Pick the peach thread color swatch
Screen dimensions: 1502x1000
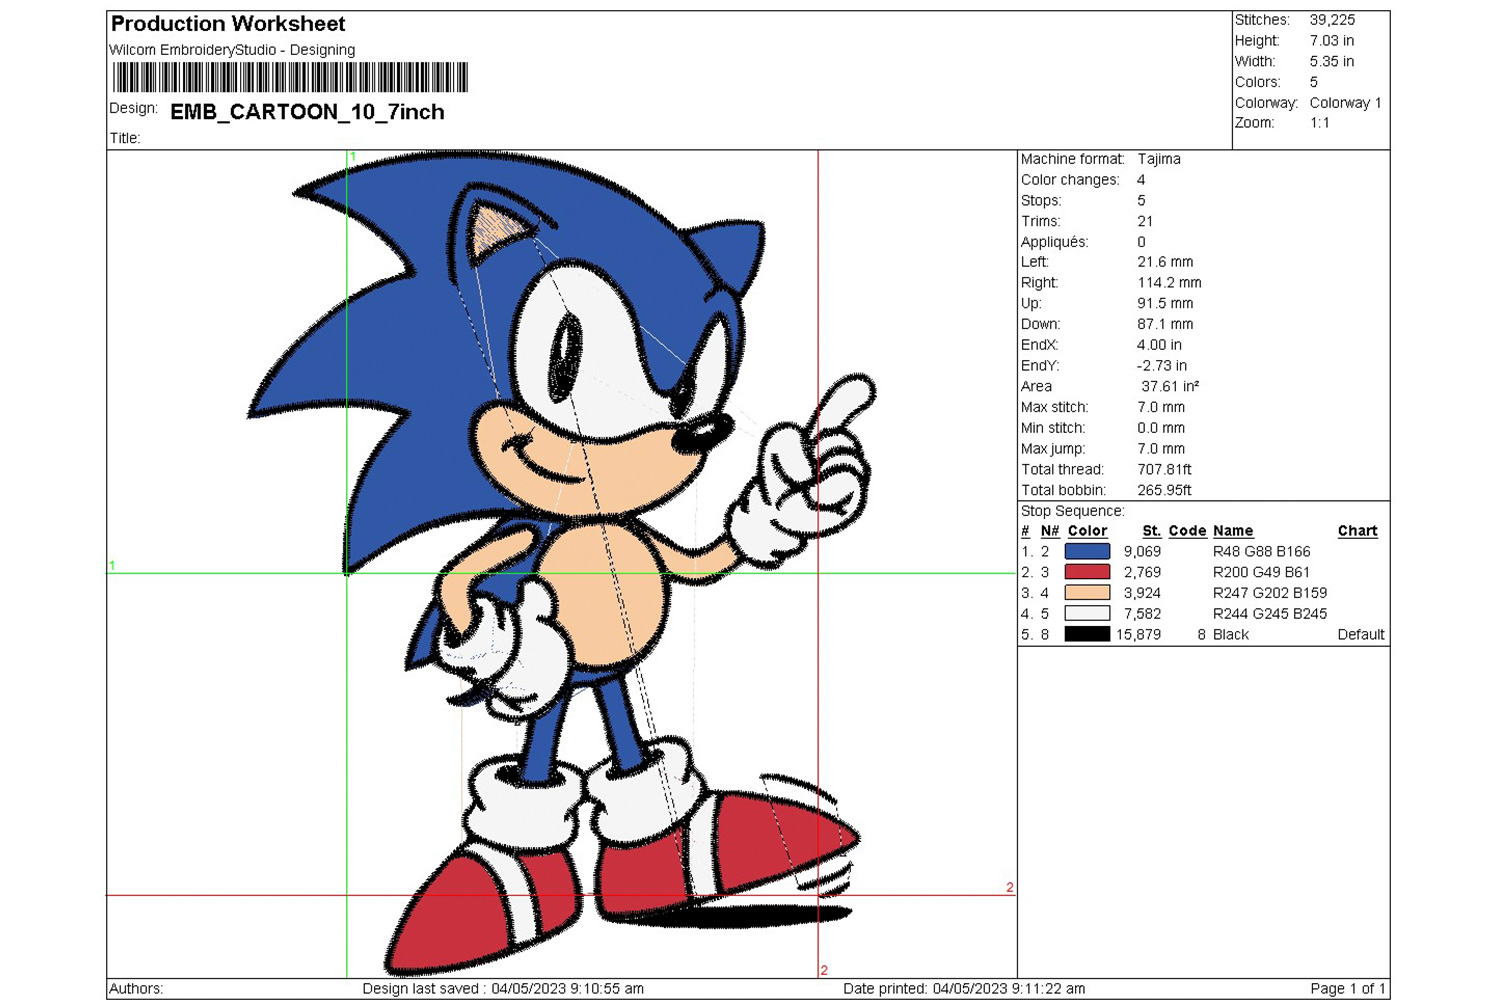click(1087, 593)
